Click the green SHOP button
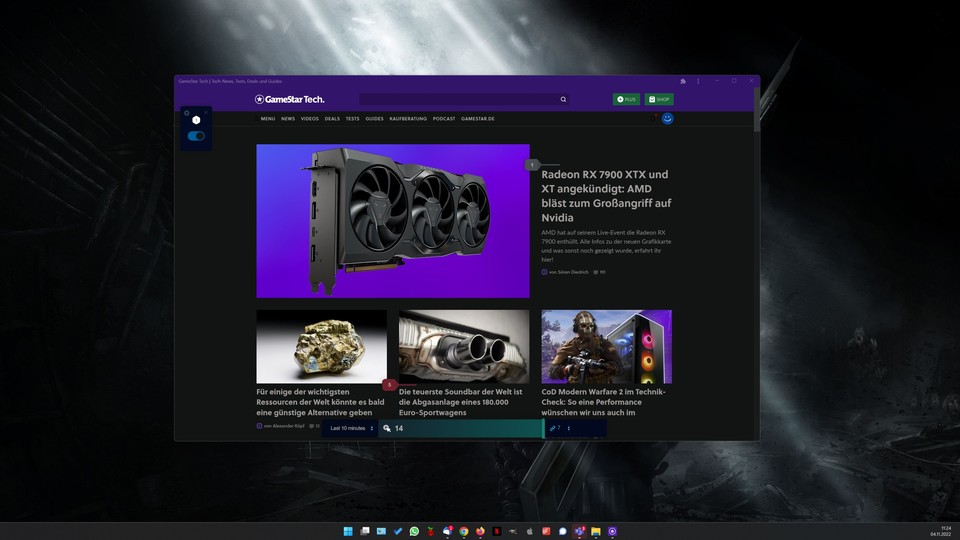This screenshot has height=540, width=960. click(x=659, y=100)
